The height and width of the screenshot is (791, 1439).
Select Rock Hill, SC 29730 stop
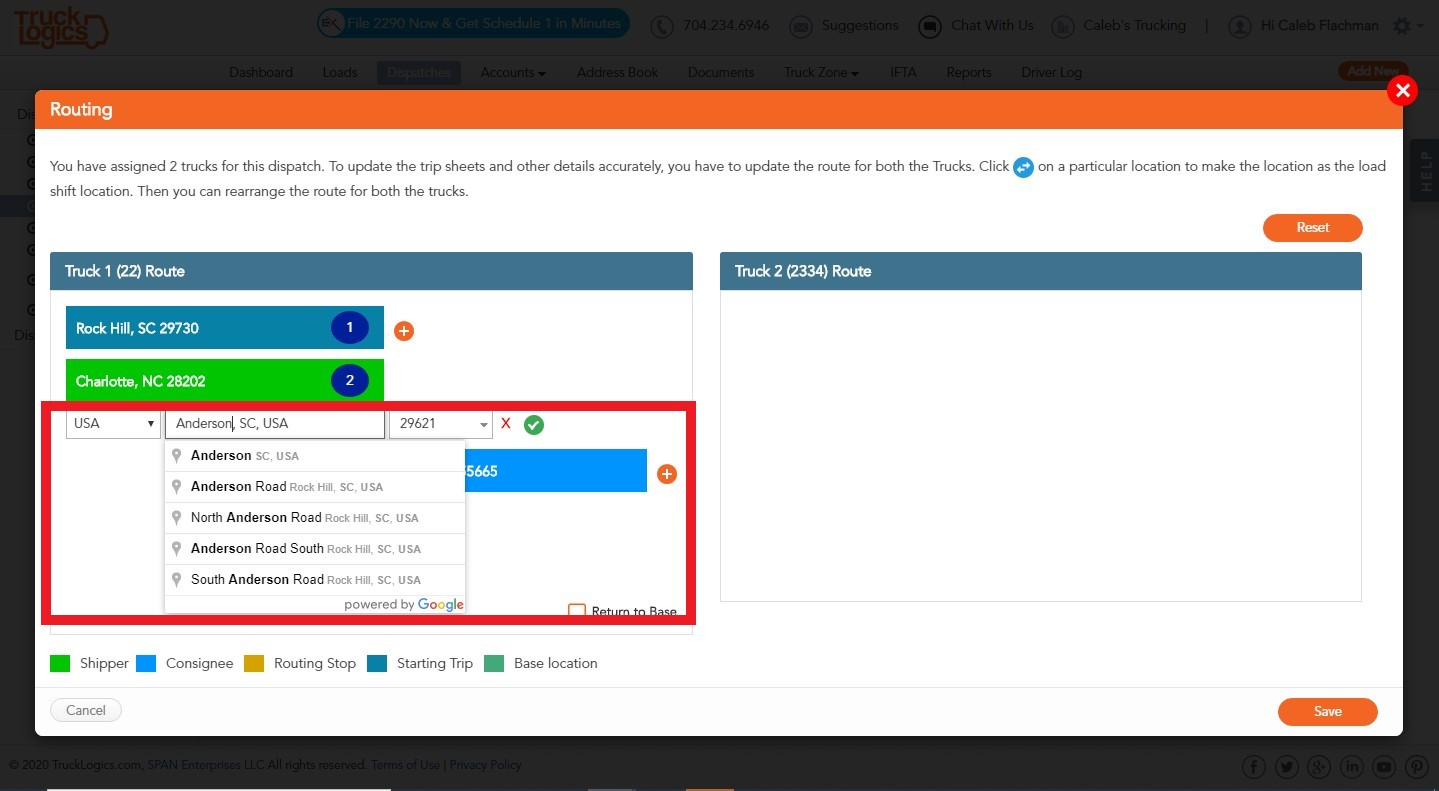[225, 327]
